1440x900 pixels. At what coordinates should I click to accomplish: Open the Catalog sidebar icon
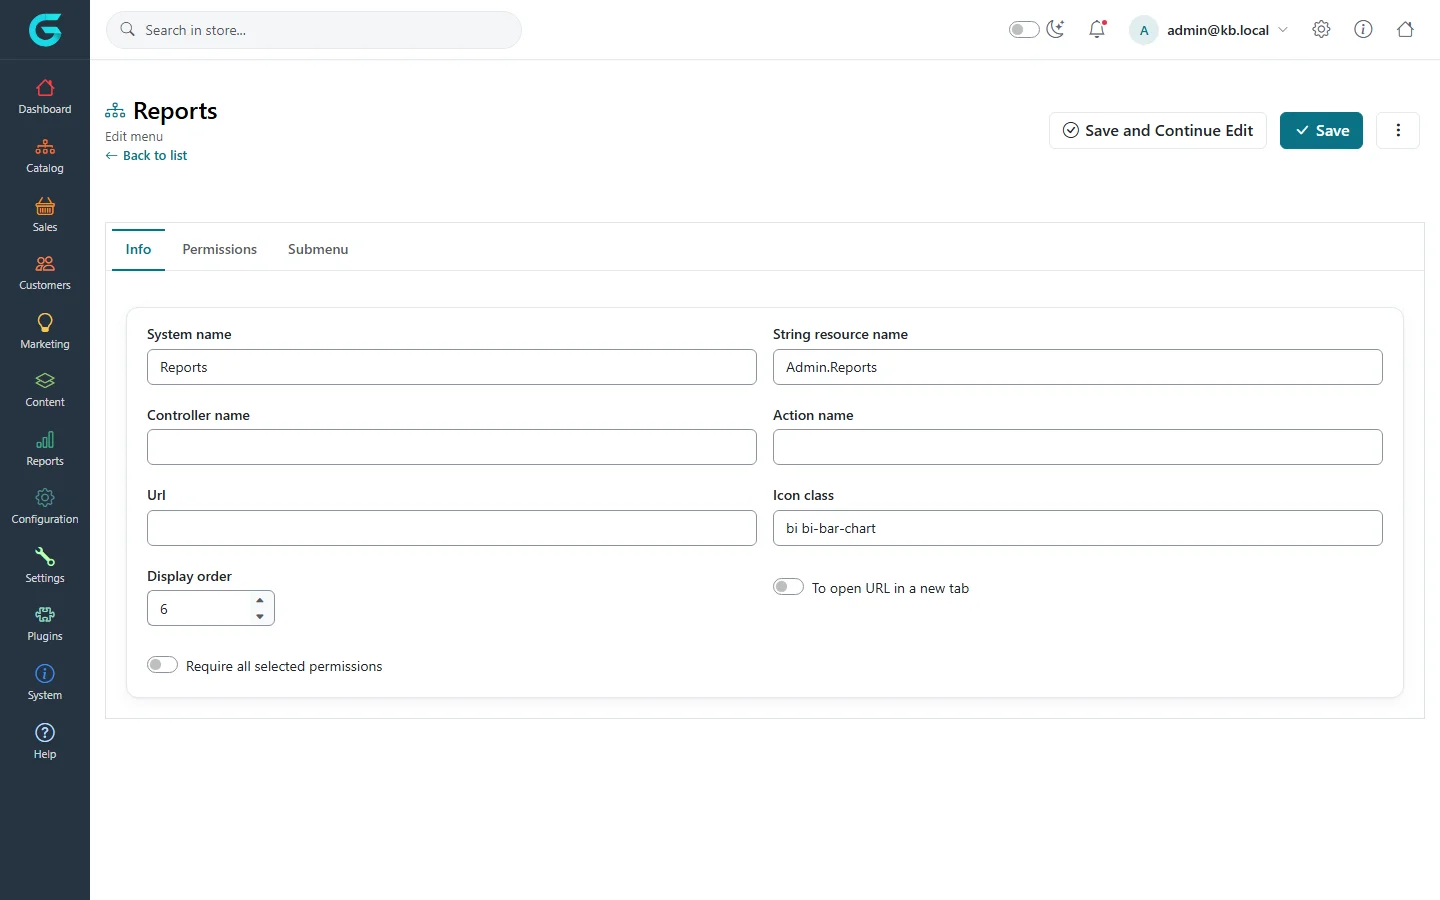coord(45,147)
